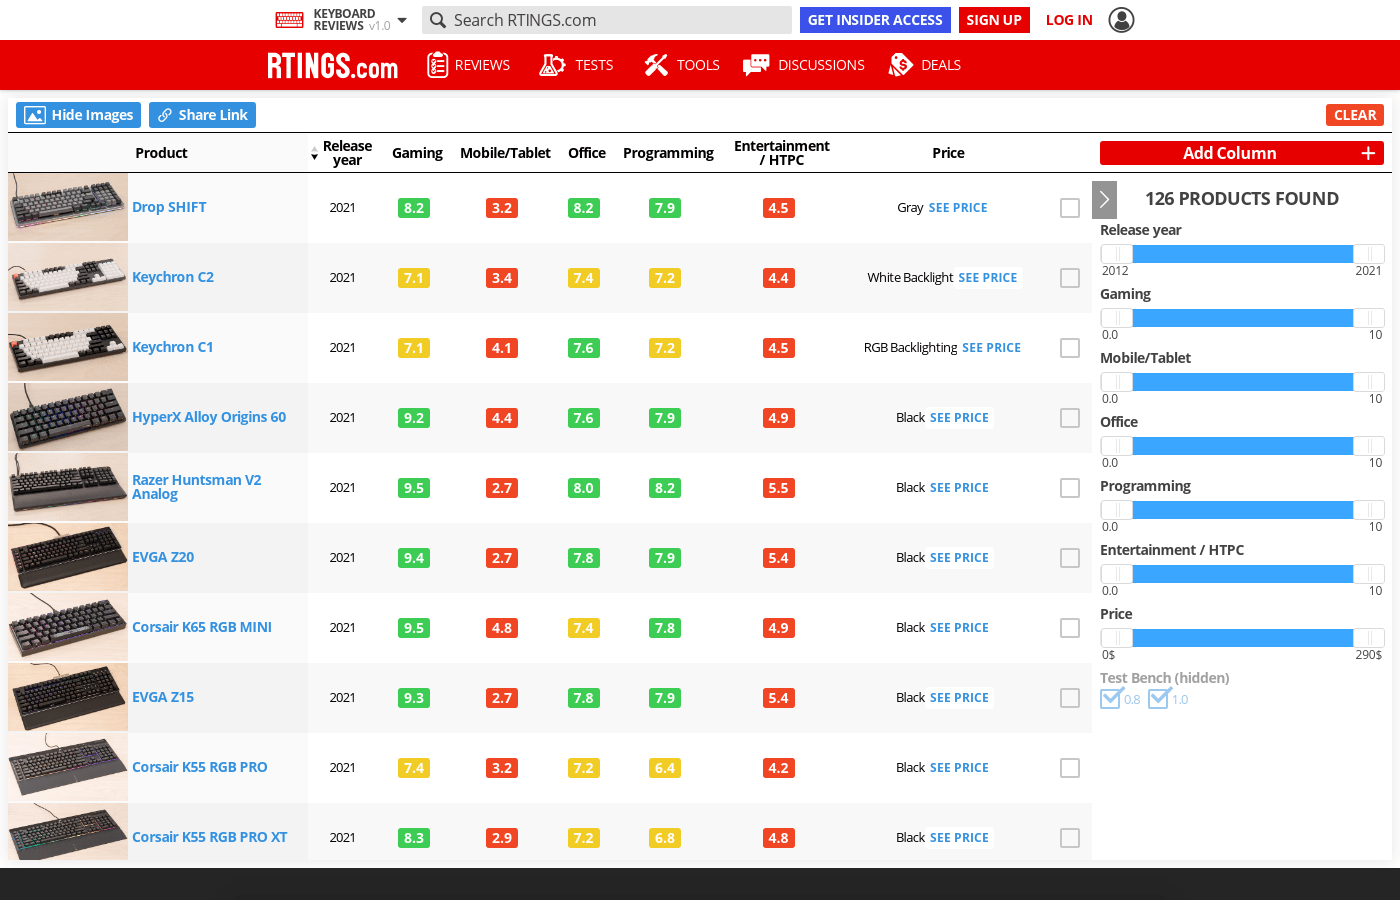Screen dimensions: 1400x900
Task: Sort by the Release year column header
Action: coord(347,153)
